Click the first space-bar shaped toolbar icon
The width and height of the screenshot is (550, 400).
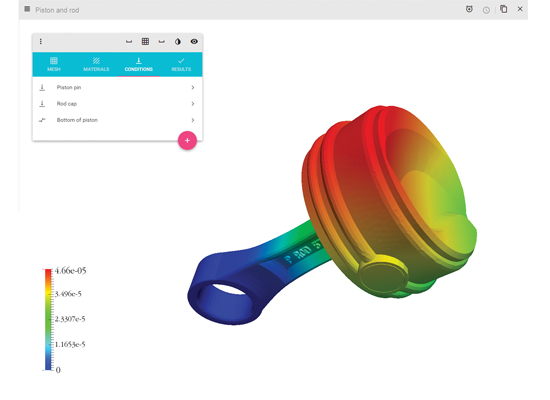pos(129,42)
